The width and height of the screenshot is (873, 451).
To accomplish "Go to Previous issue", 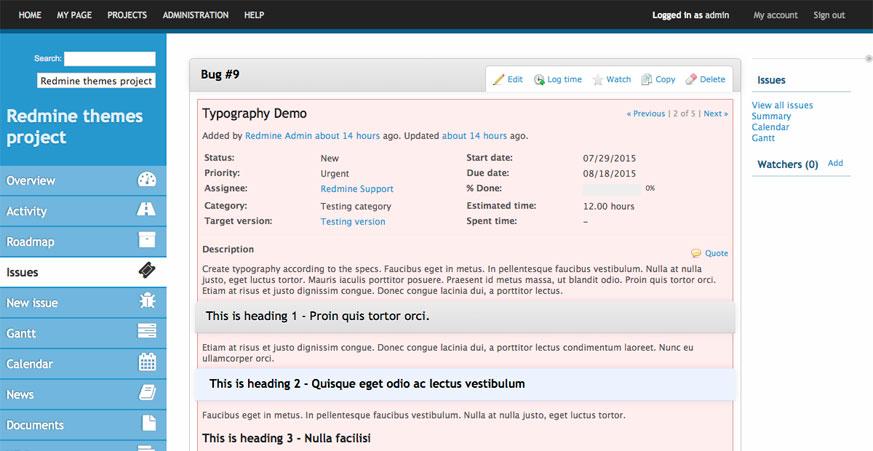I will (x=646, y=114).
